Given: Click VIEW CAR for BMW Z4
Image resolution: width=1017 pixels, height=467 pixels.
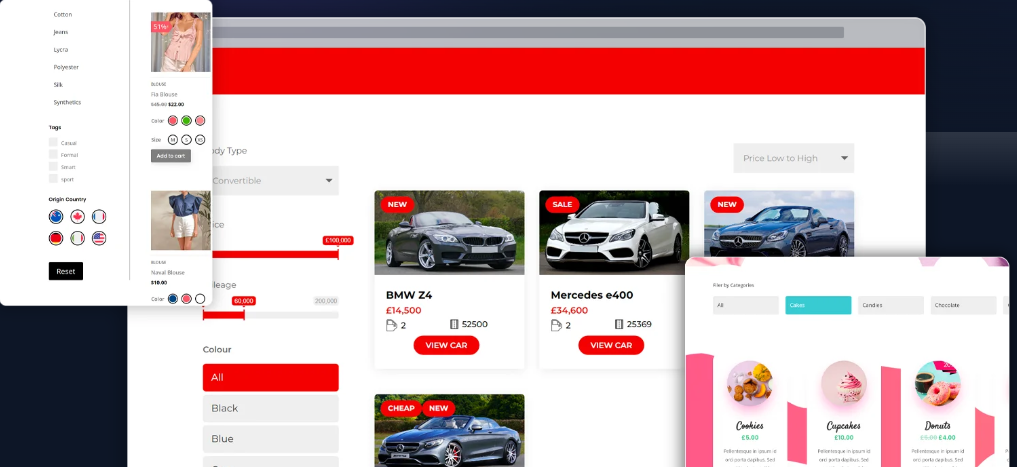Looking at the screenshot, I should click(x=446, y=345).
